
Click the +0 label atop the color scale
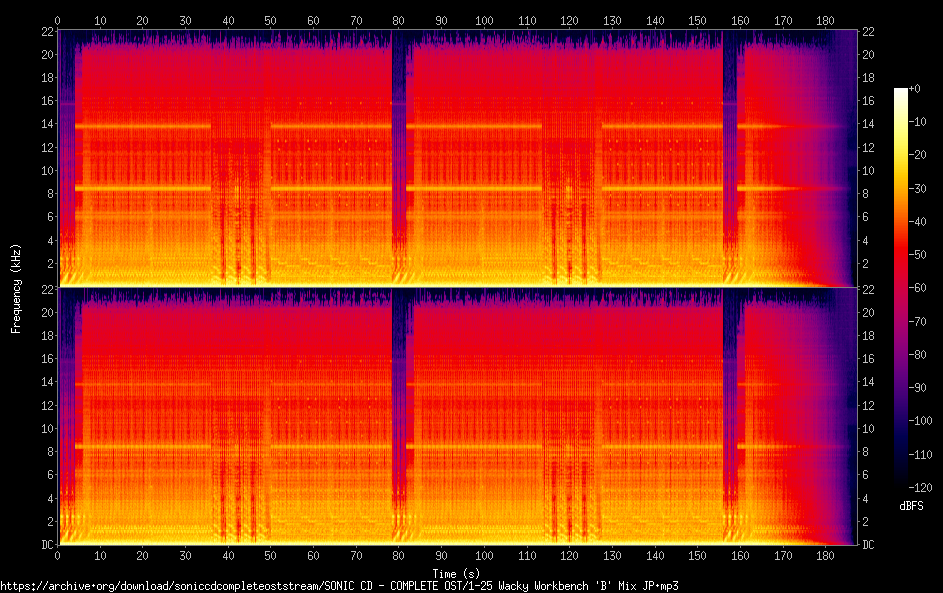[914, 89]
